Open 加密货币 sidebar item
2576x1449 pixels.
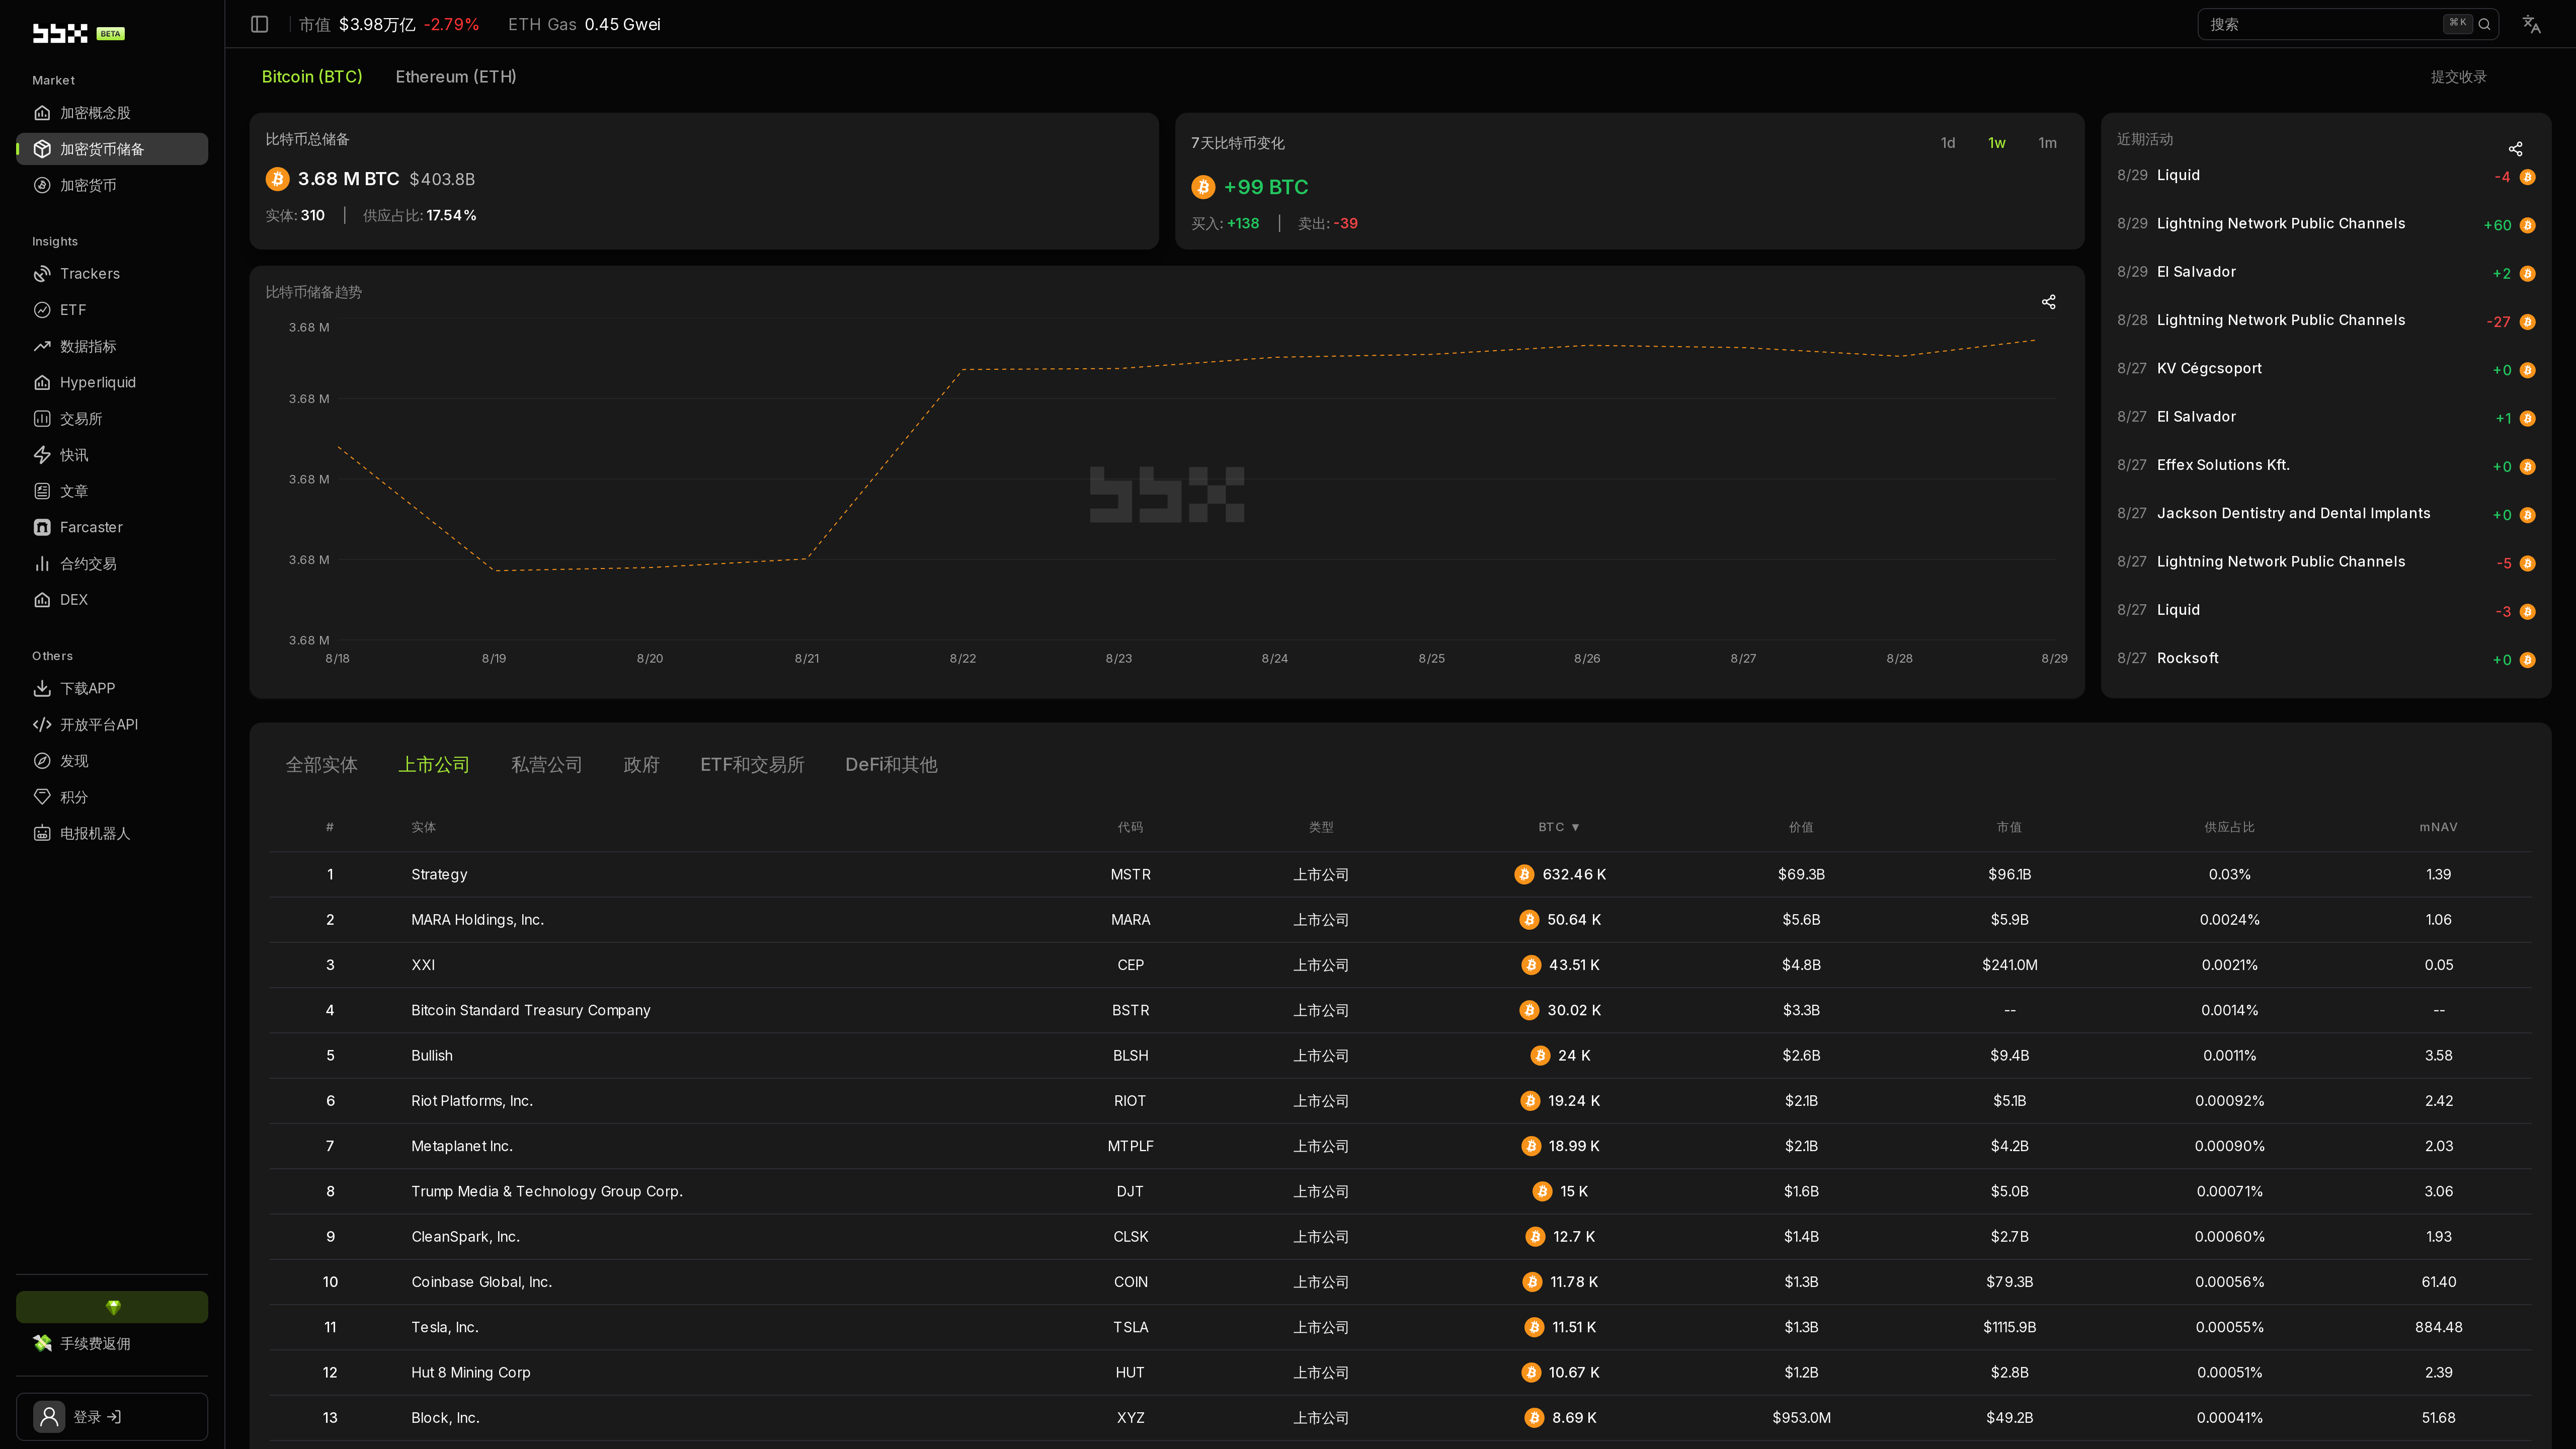click(112, 185)
